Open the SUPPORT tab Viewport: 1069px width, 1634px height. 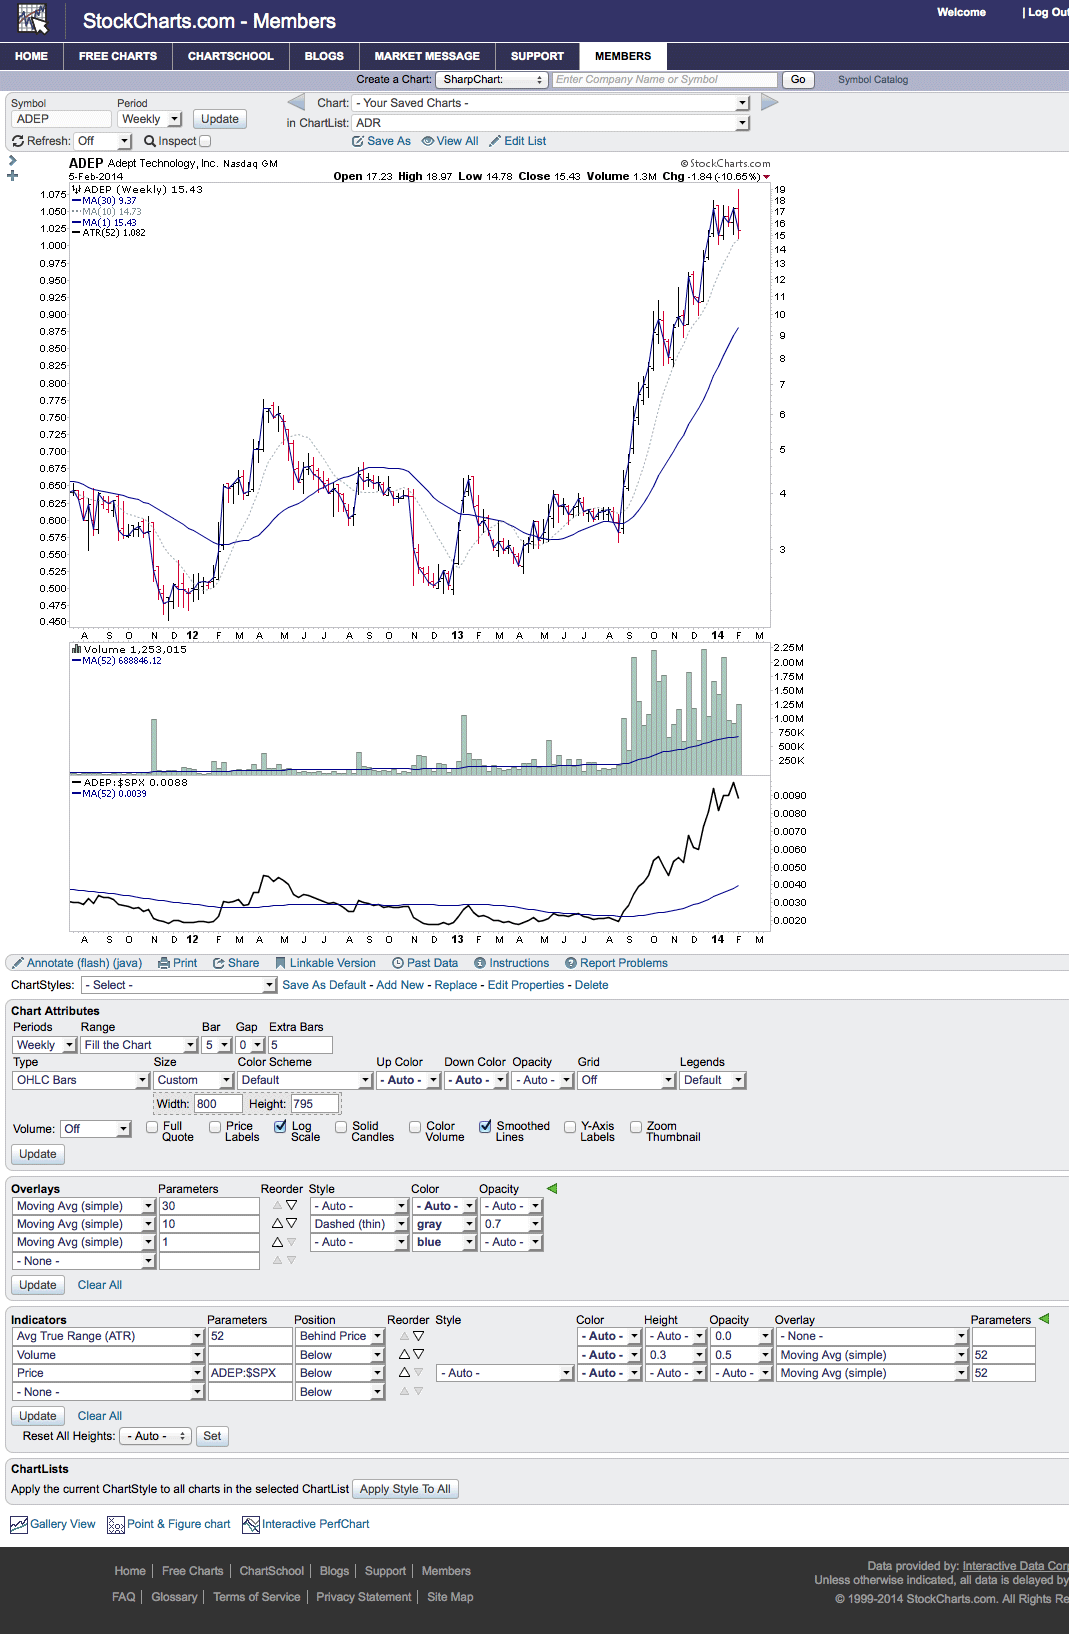[537, 56]
